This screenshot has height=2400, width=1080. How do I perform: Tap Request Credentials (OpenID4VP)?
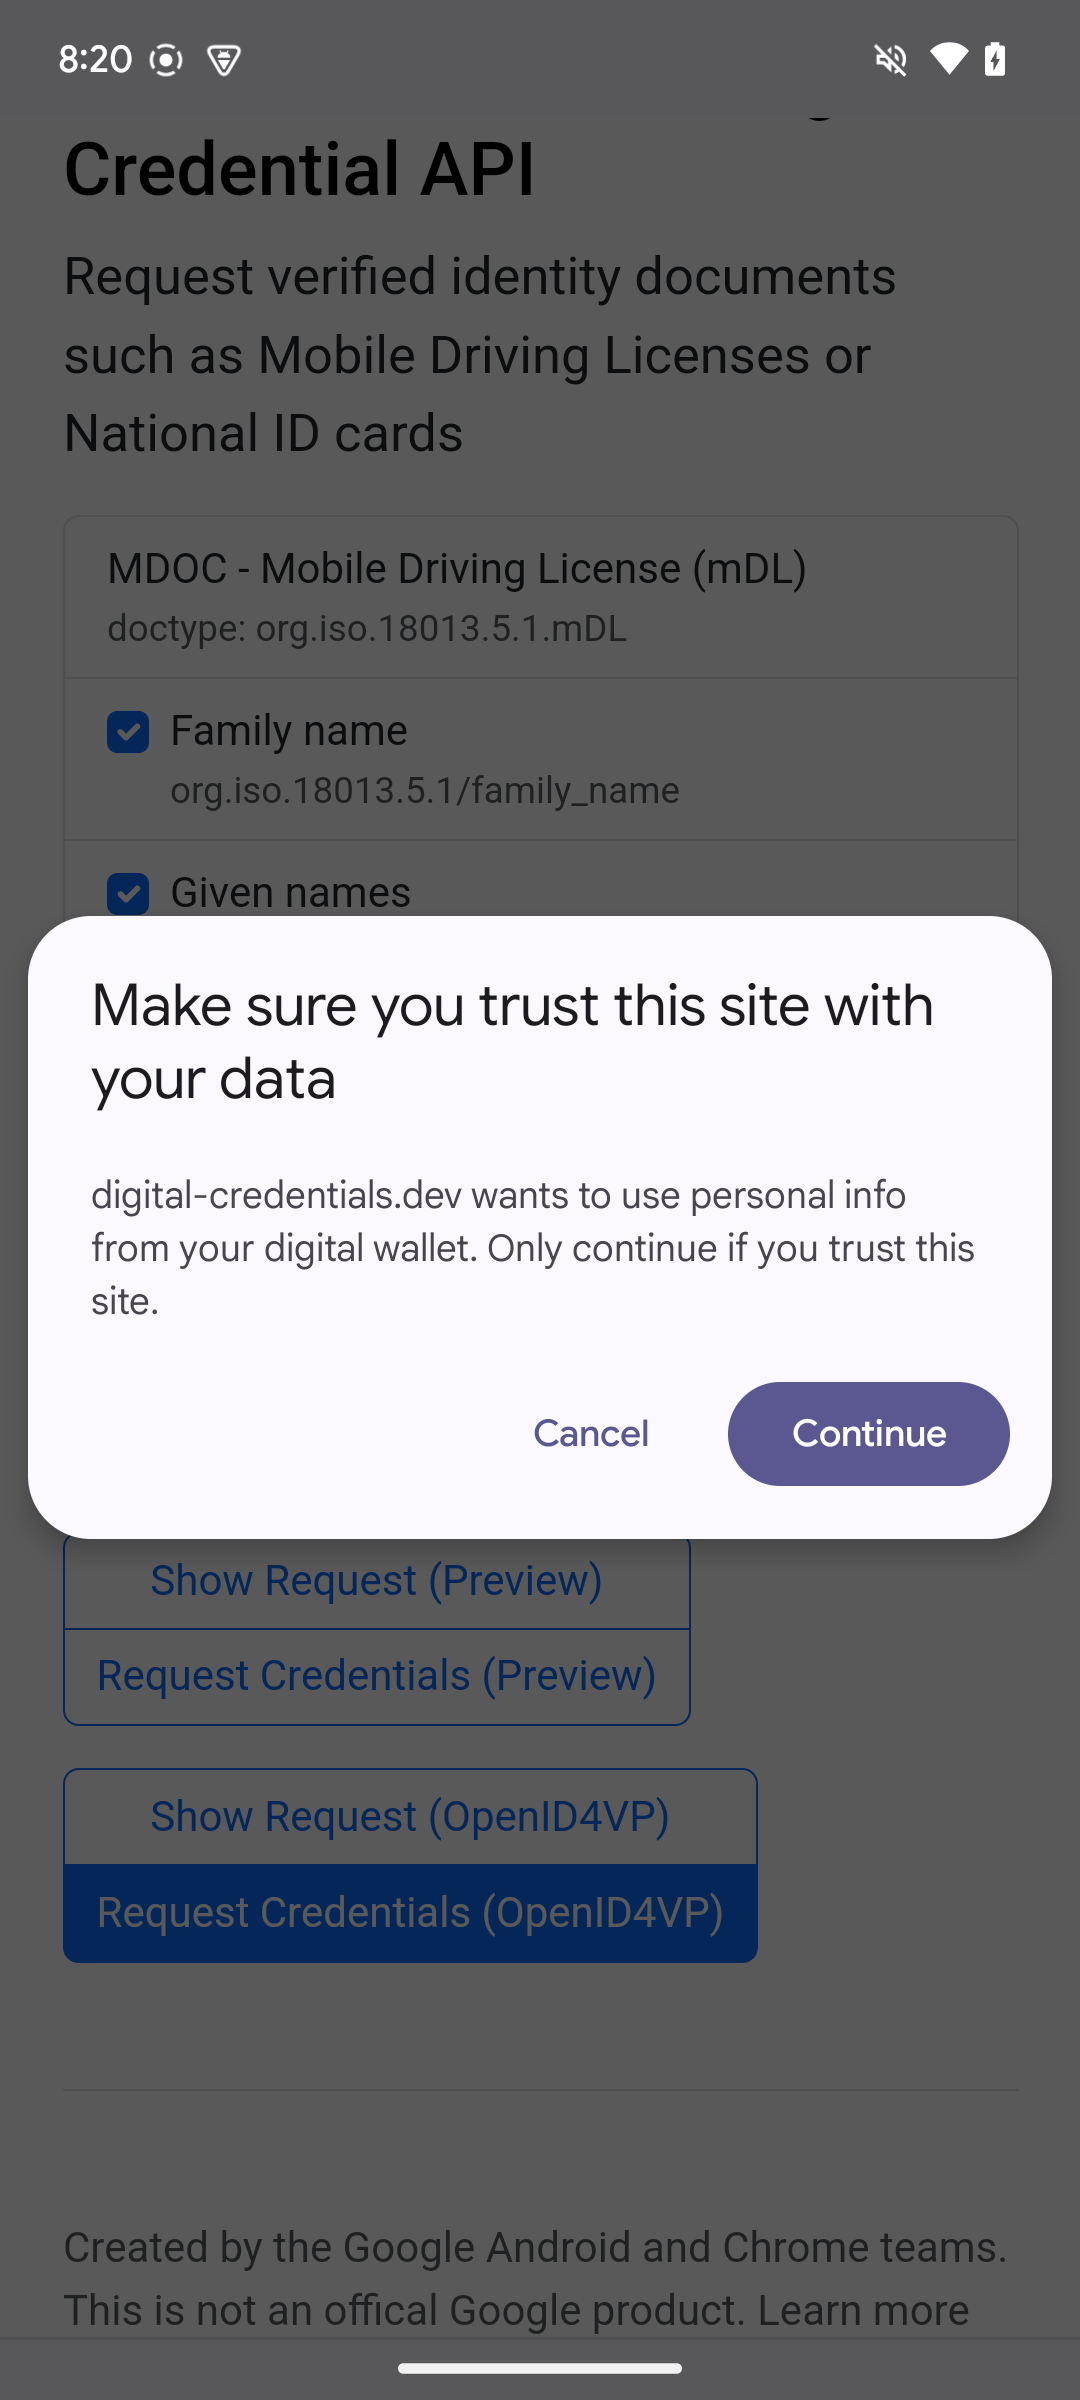tap(409, 1911)
